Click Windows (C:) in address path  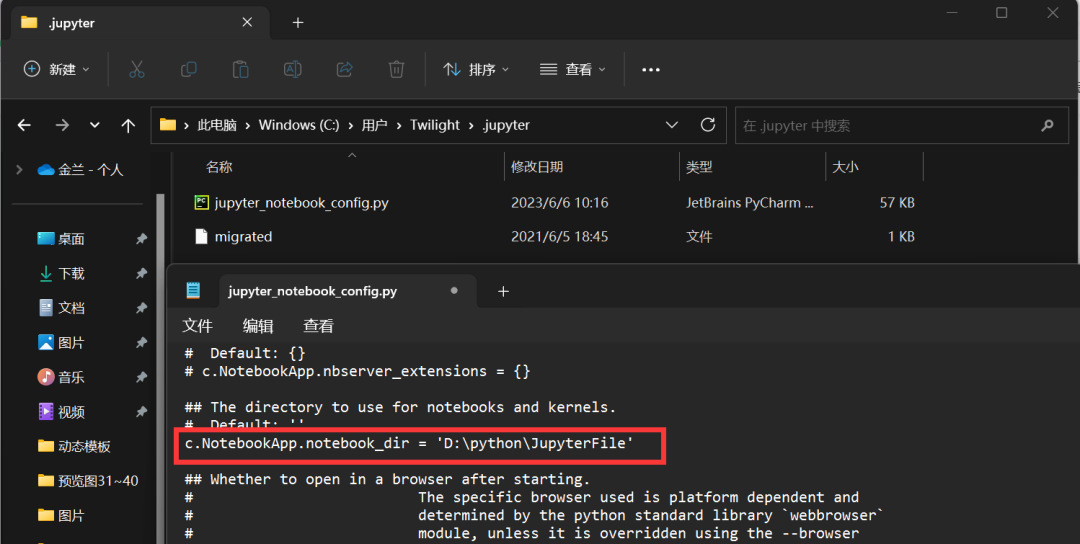pos(299,125)
